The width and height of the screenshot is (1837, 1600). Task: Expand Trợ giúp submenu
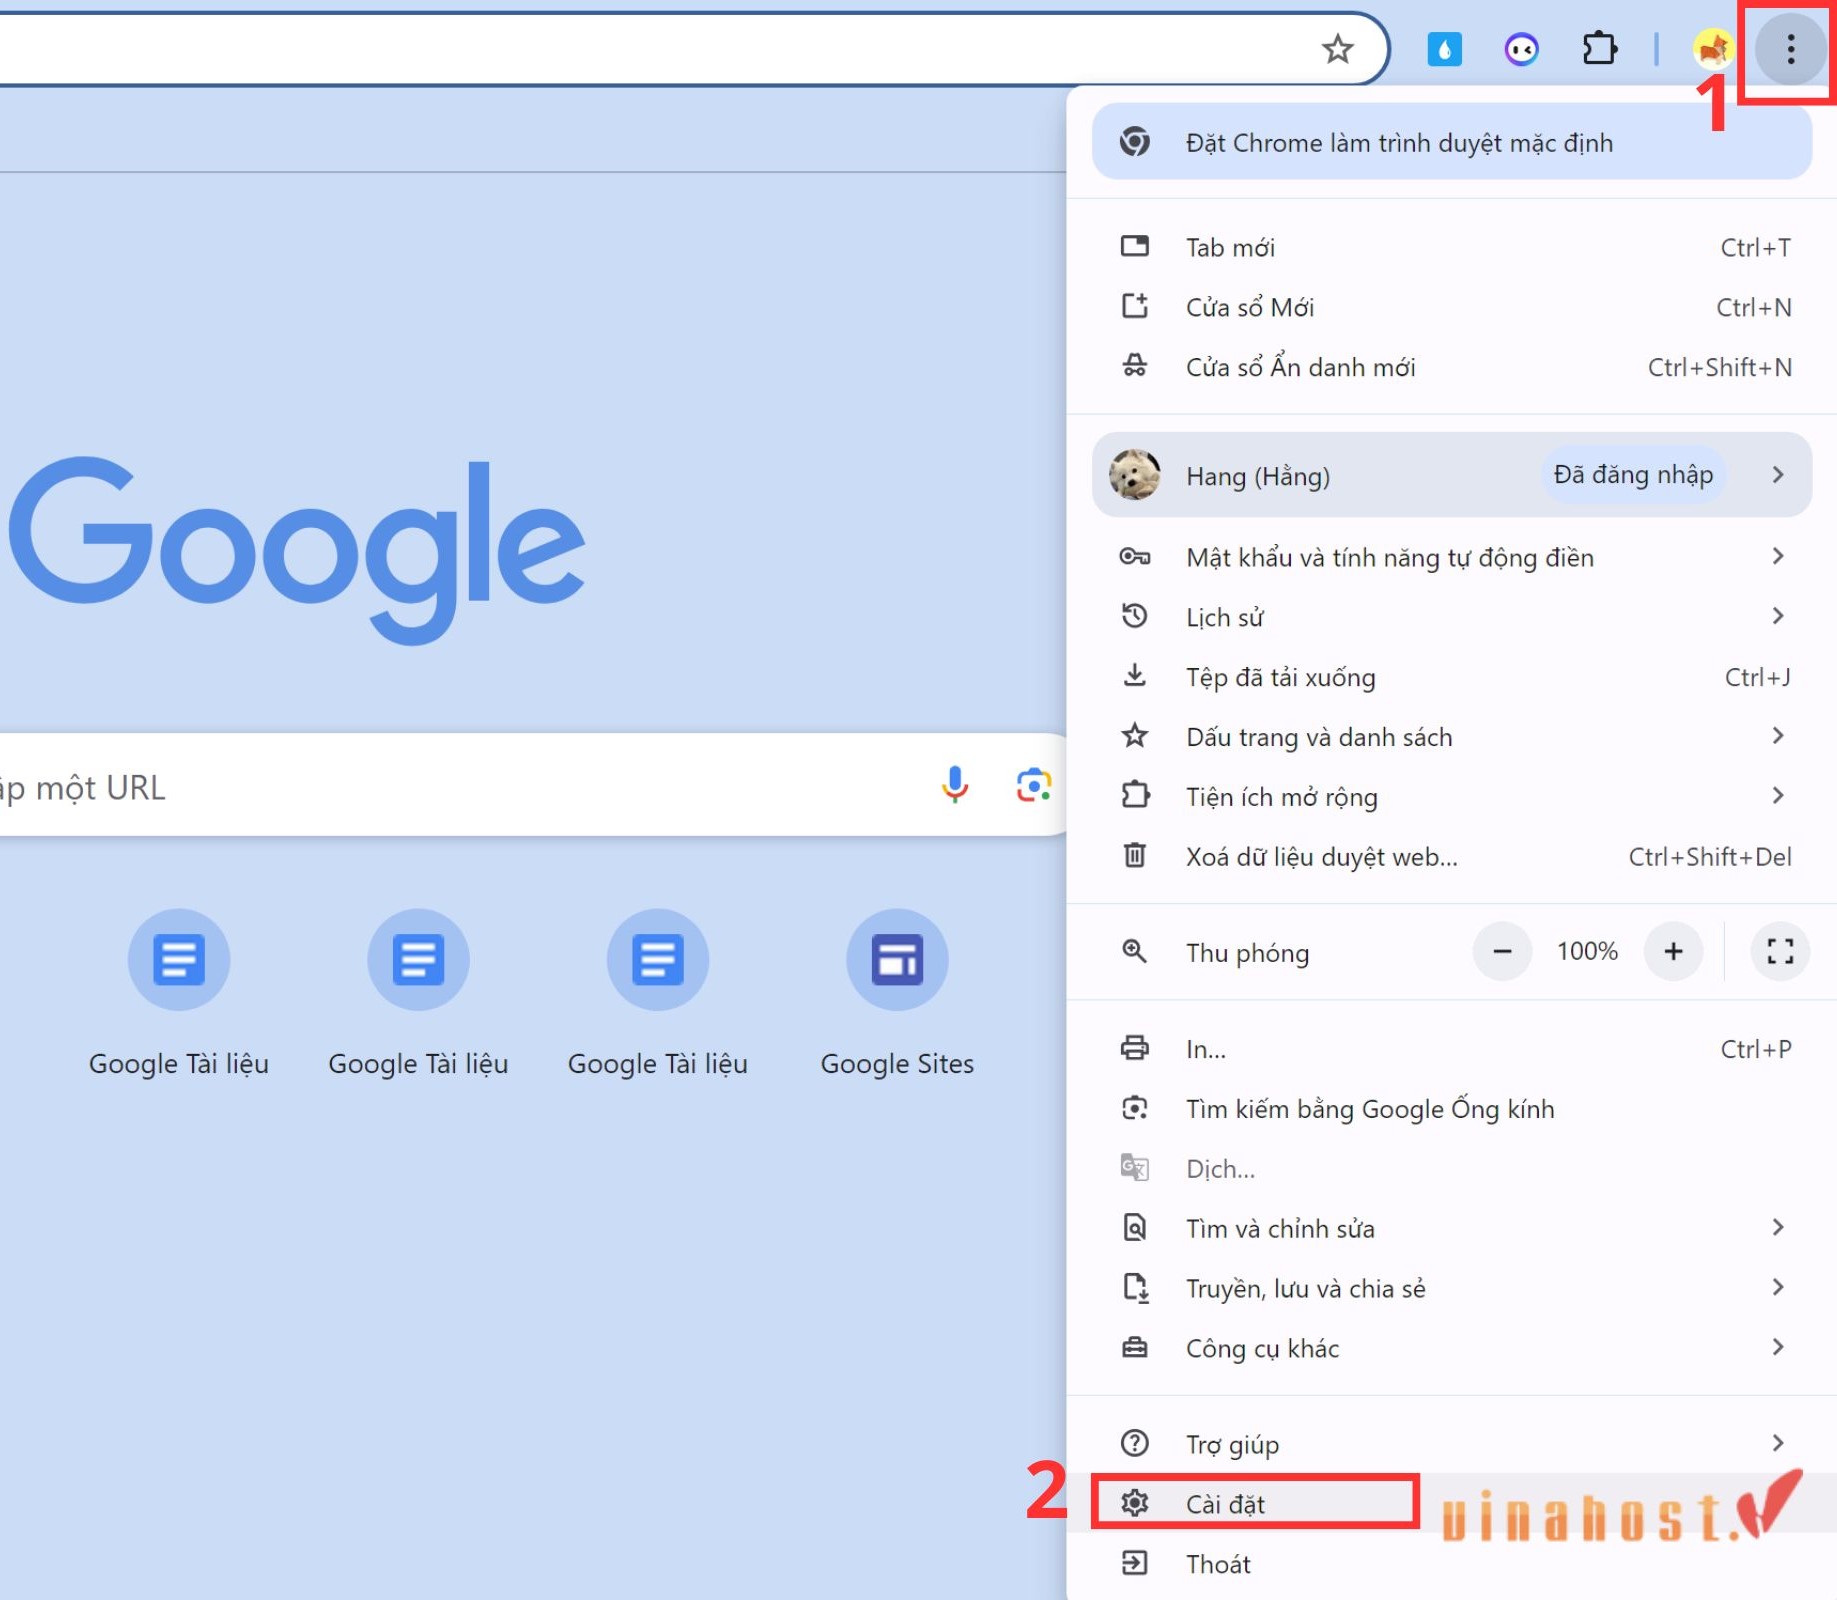[1452, 1444]
